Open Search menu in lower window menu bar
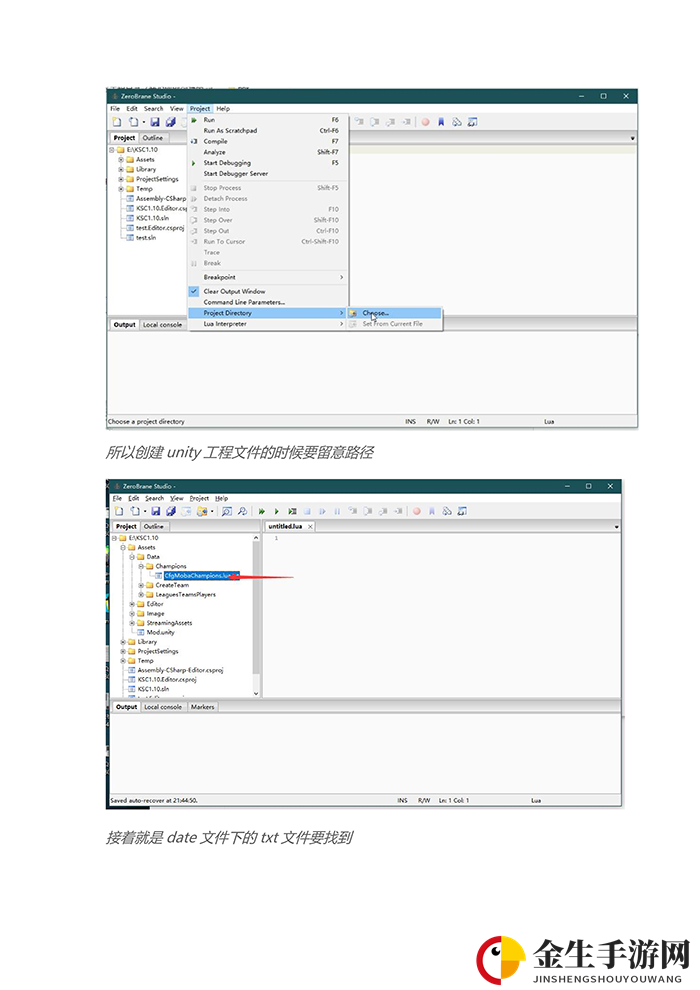Viewport: 700px width, 990px height. pos(154,498)
